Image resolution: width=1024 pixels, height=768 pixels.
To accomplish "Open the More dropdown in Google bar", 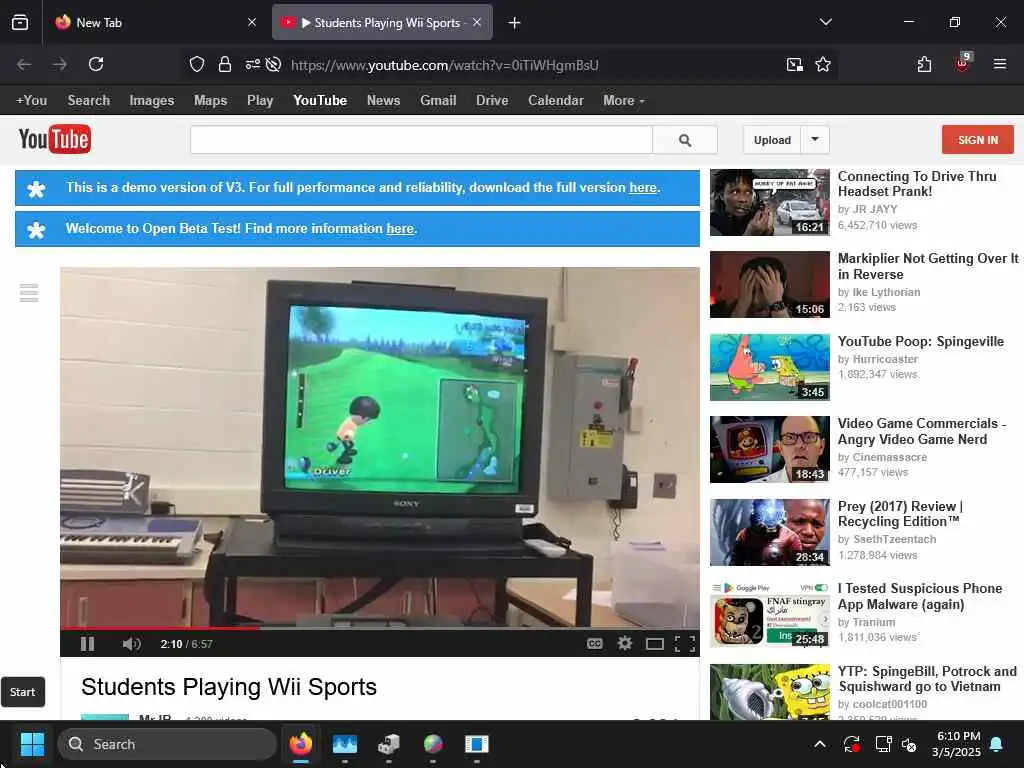I will 624,101.
